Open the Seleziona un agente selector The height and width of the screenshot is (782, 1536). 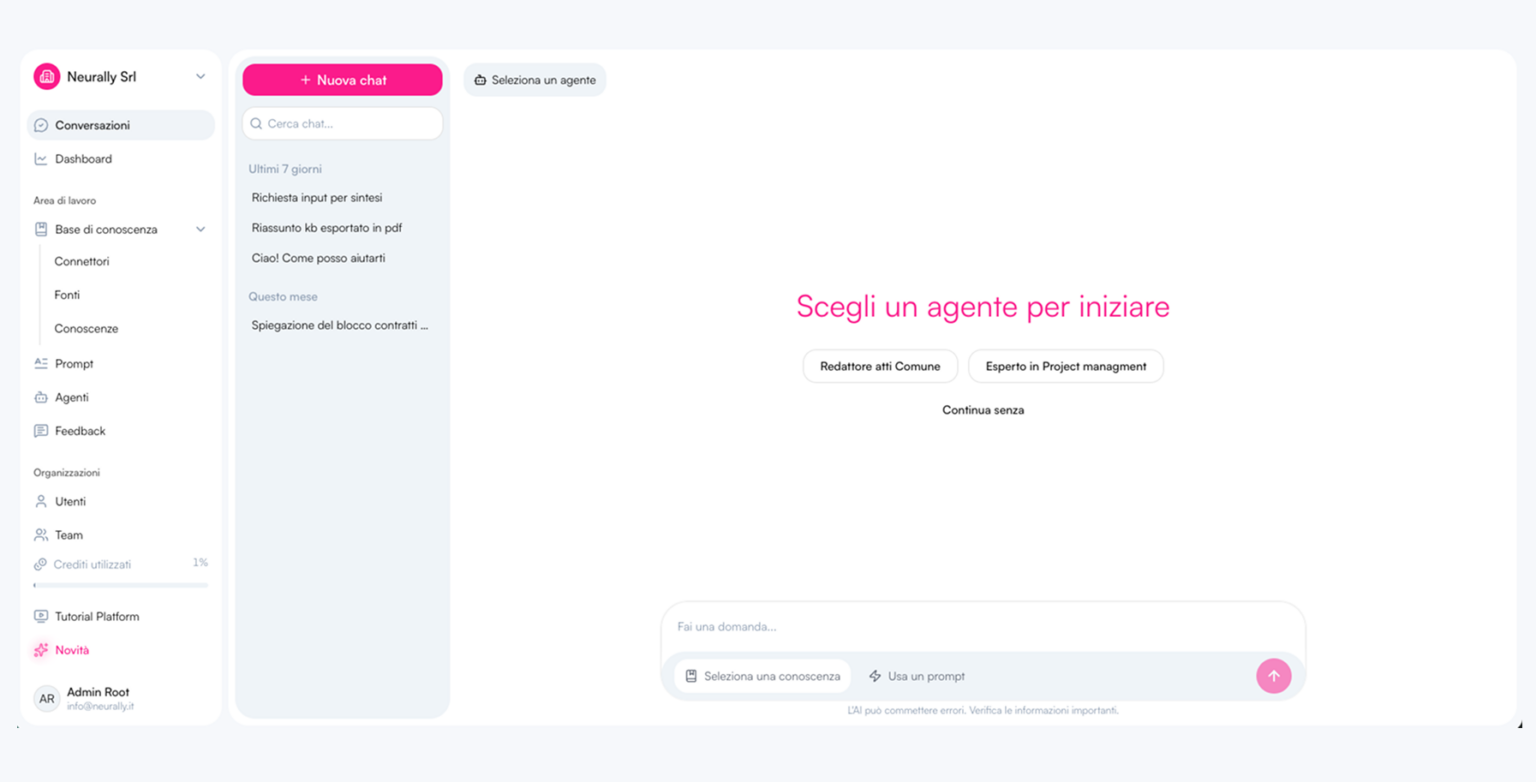click(x=535, y=80)
